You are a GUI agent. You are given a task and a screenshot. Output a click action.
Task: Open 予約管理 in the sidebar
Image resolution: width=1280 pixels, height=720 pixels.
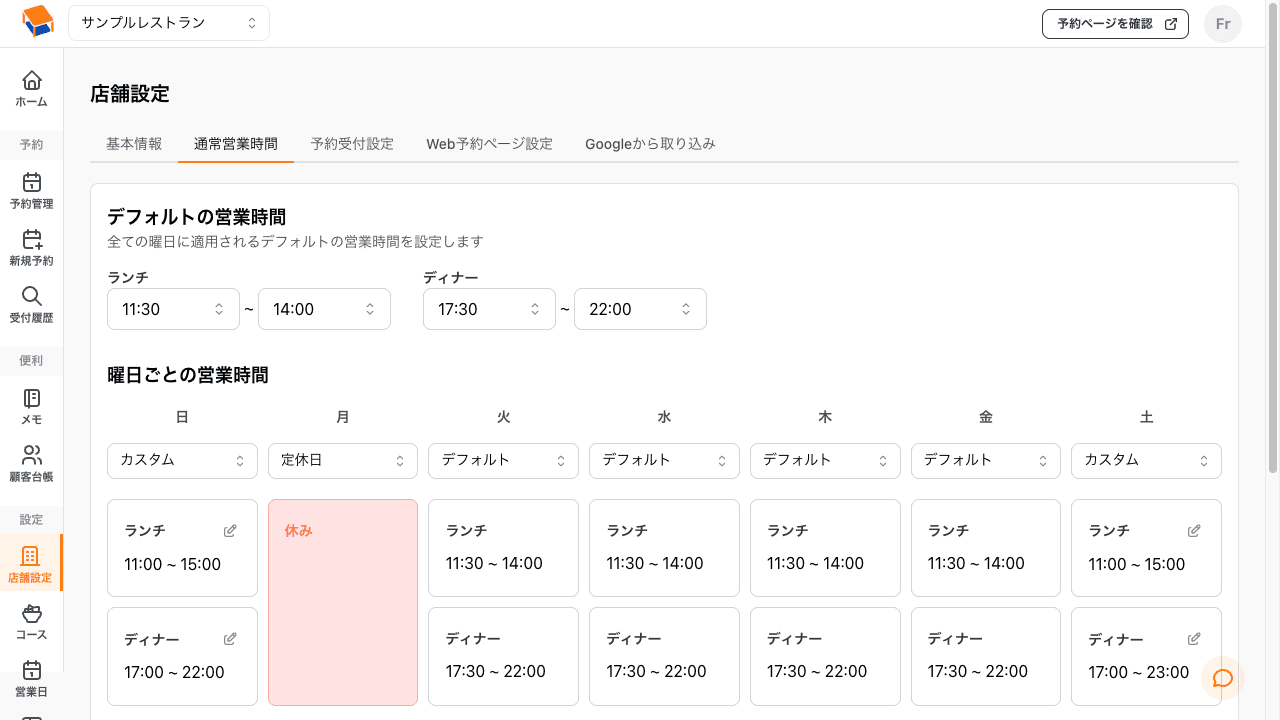(x=31, y=192)
